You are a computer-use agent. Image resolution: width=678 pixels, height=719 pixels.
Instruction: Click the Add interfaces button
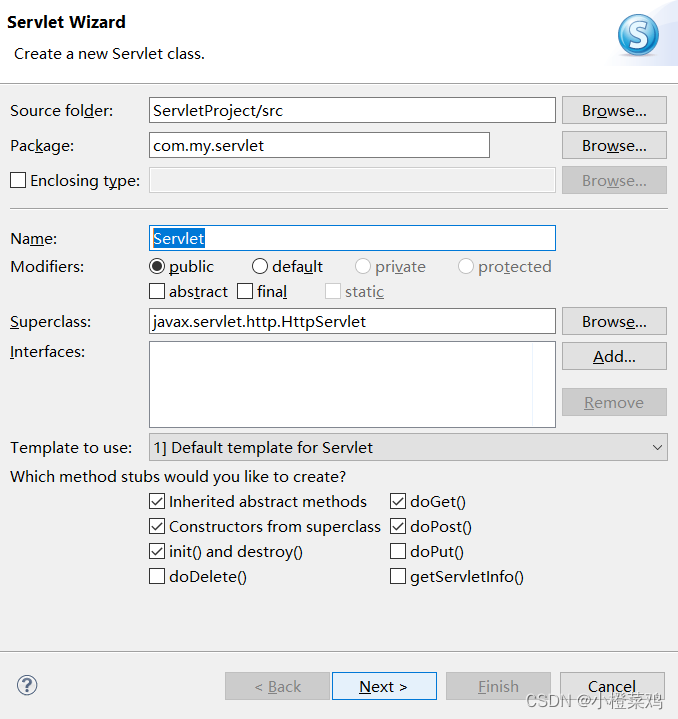click(614, 356)
